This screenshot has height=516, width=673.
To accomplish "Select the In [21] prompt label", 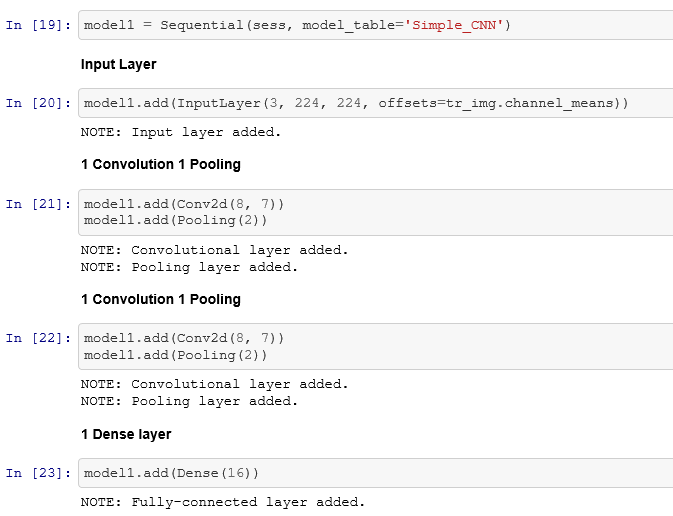I will [38, 204].
